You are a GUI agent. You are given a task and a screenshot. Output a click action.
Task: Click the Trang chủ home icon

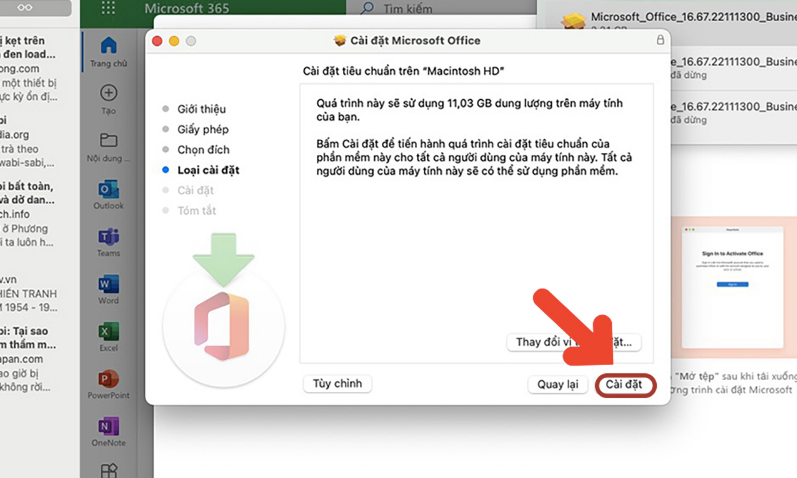click(x=108, y=46)
